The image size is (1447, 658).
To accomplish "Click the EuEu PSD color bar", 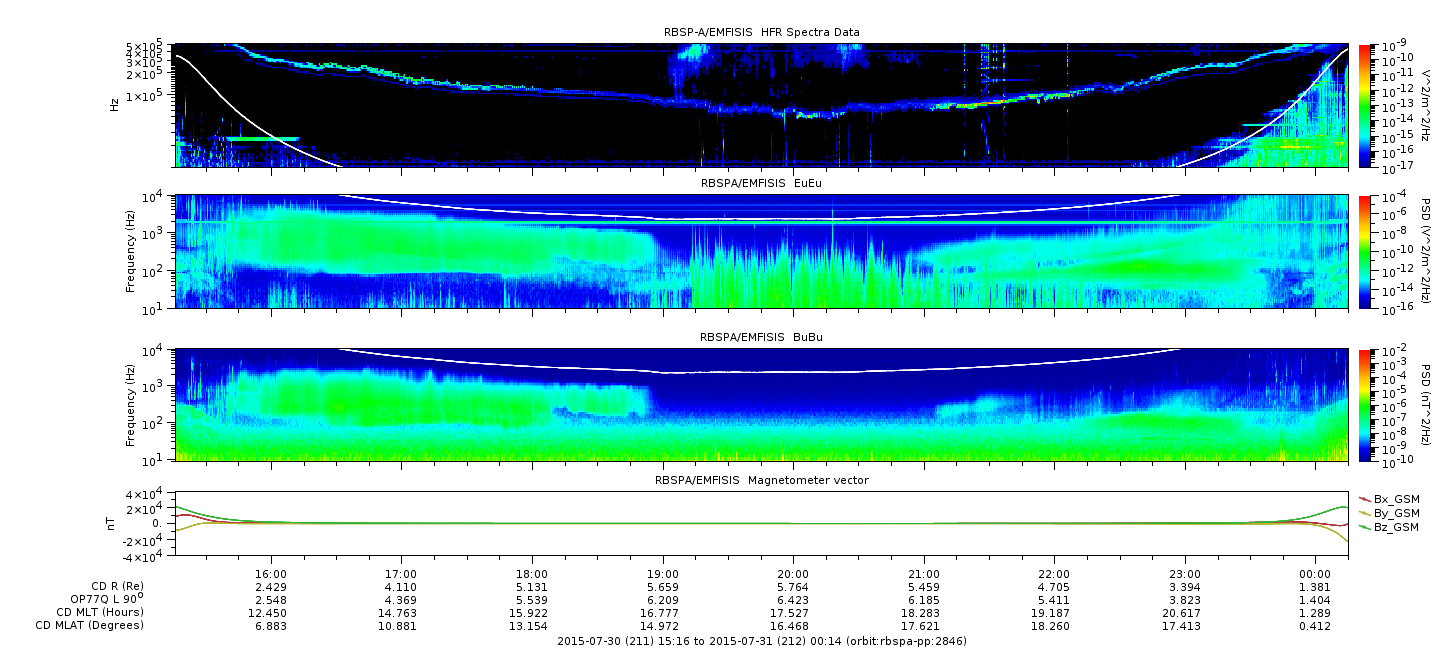I will point(1364,251).
